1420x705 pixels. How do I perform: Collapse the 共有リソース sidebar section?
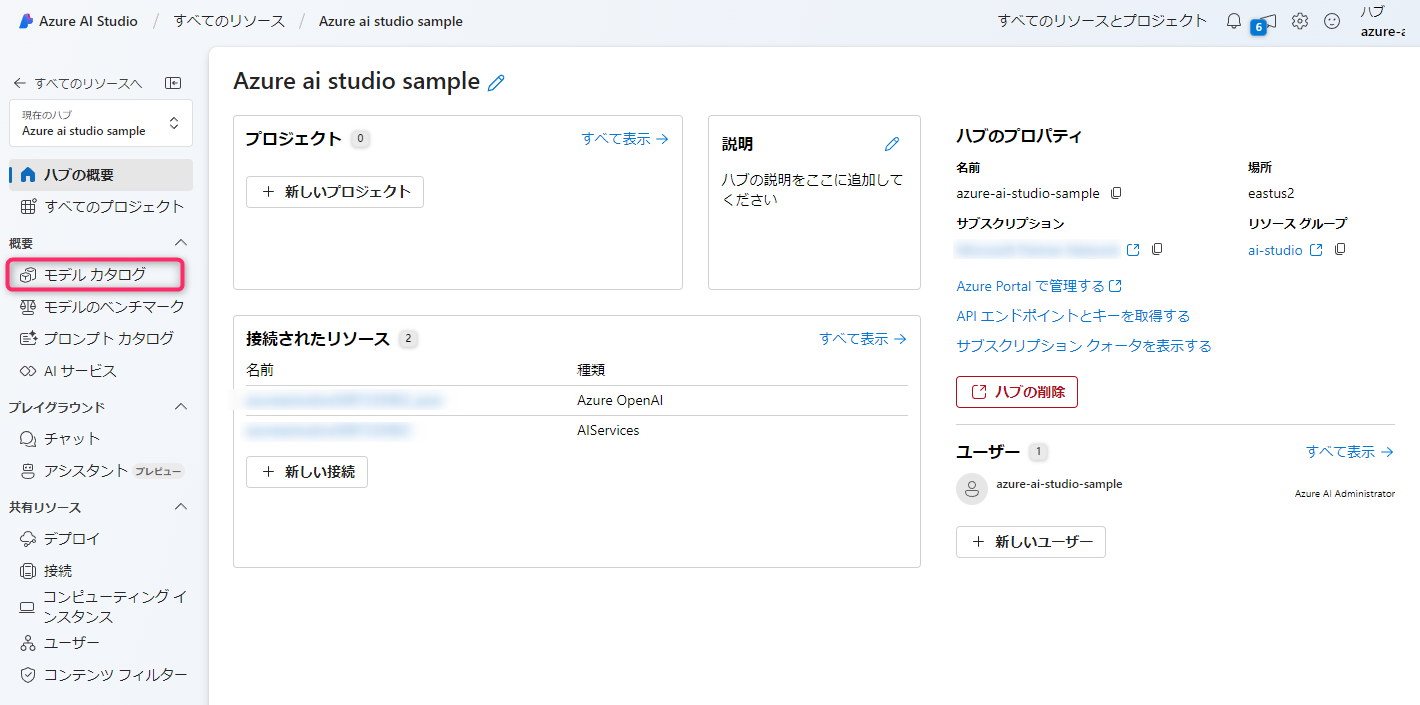(x=181, y=507)
